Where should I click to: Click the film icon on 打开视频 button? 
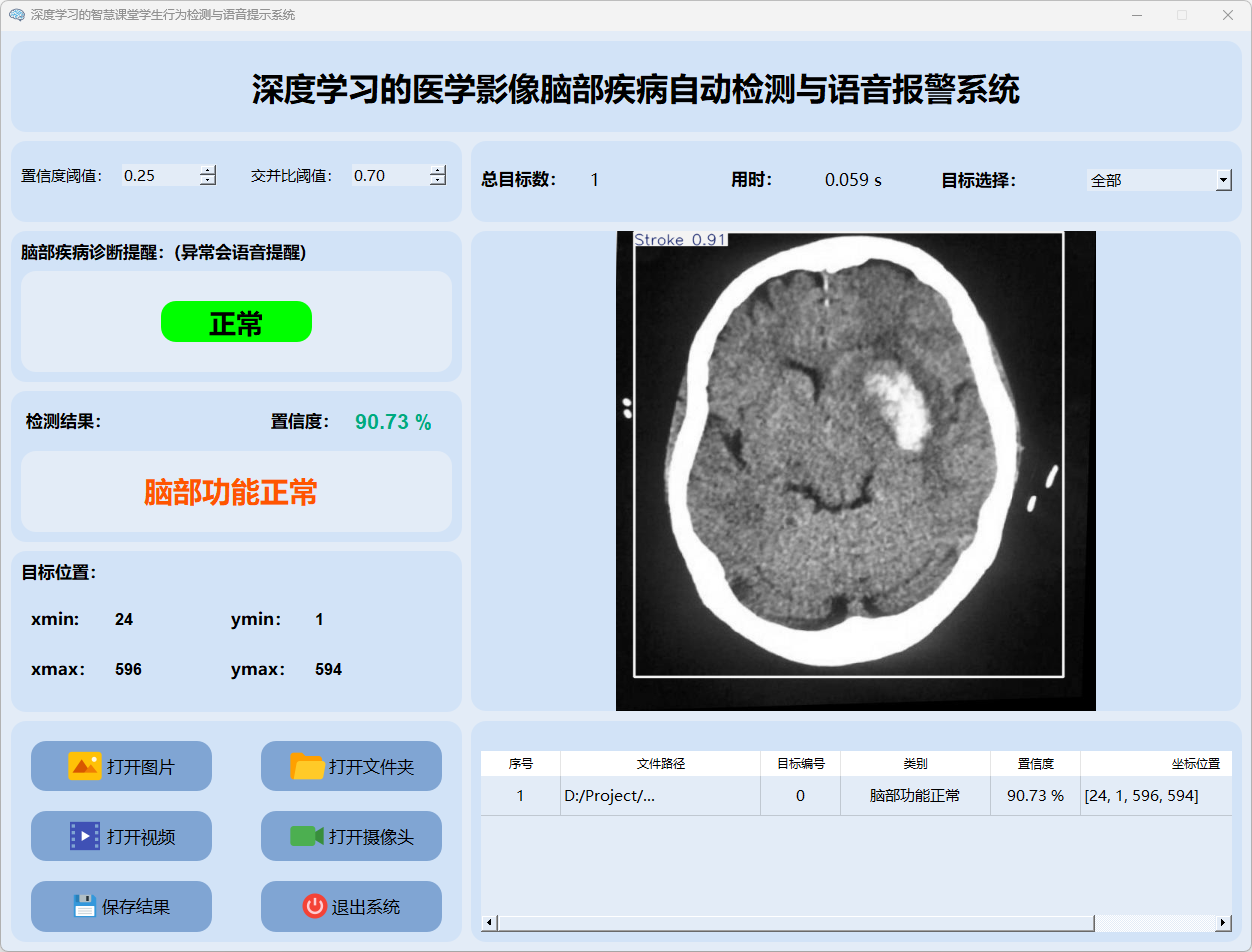pyautogui.click(x=85, y=836)
